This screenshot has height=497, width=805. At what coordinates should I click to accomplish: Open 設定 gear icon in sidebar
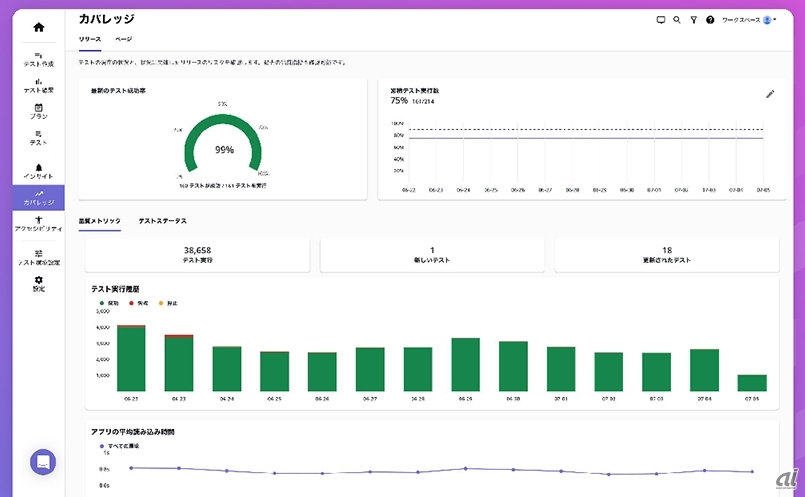pos(38,284)
